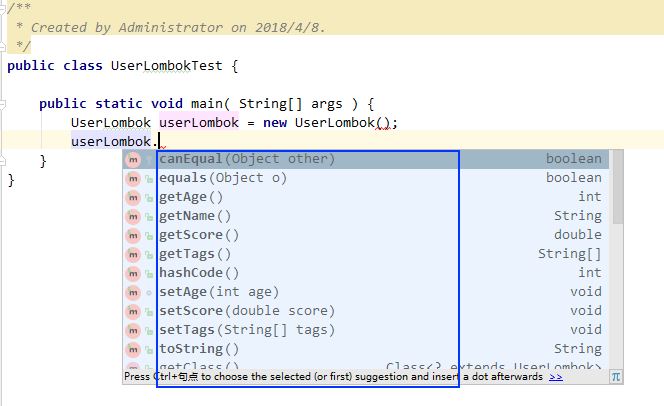Image resolution: width=664 pixels, height=406 pixels.
Task: Click public lock icon beside hashCode
Action: tap(149, 274)
